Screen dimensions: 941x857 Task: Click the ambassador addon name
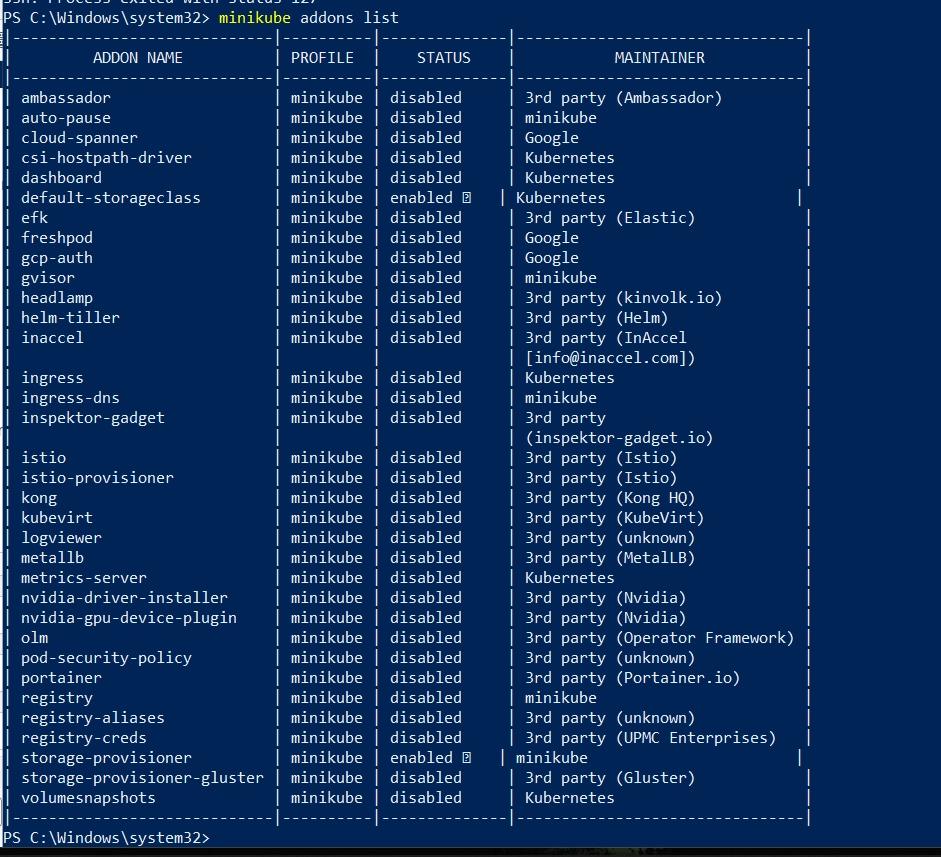pyautogui.click(x=66, y=98)
